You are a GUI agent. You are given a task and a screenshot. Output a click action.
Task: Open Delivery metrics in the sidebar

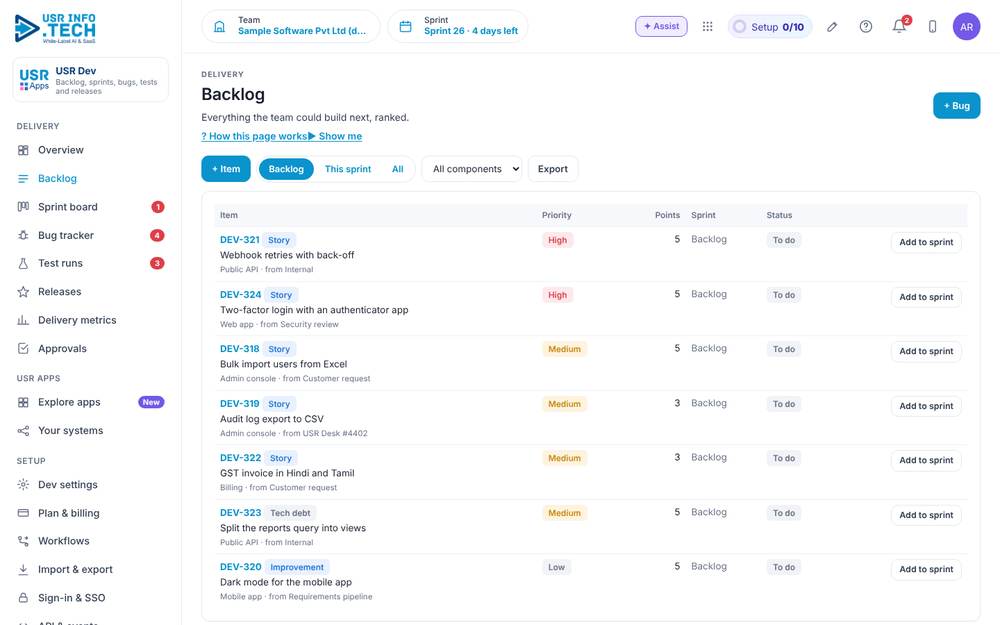click(91, 320)
